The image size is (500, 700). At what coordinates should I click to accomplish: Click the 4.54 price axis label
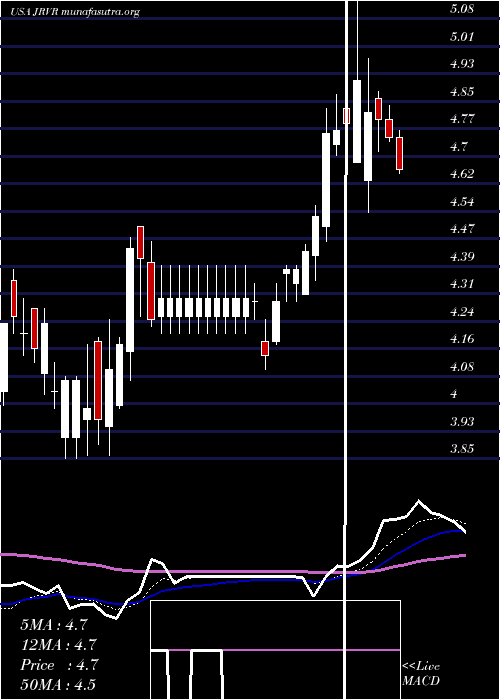click(462, 201)
